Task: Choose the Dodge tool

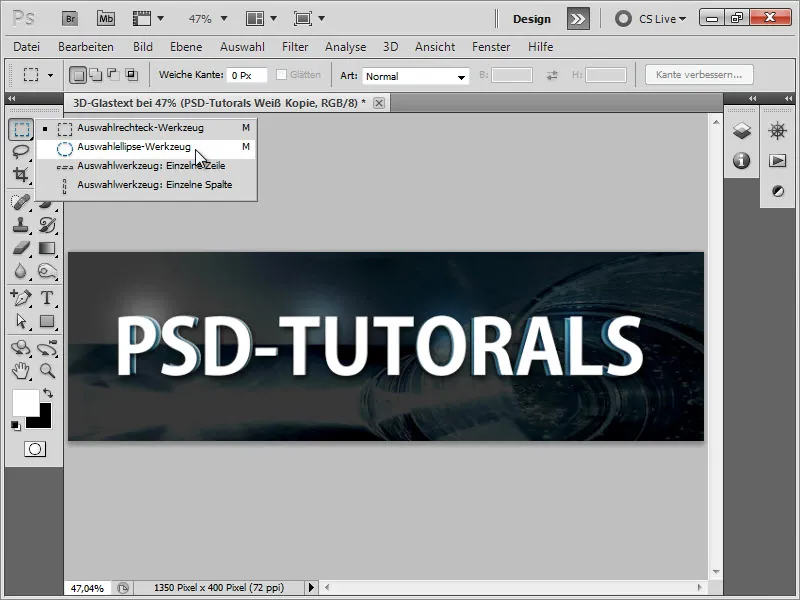Action: click(x=47, y=271)
